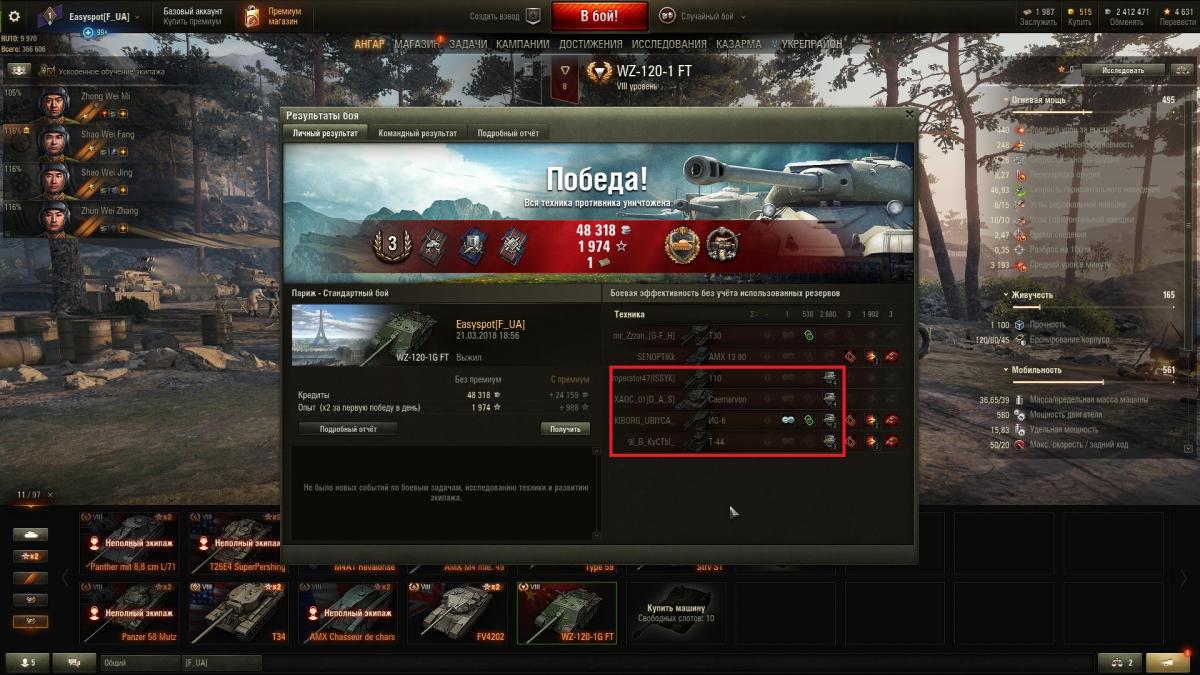Click the barracks crew icon above crew list
This screenshot has width=1200, height=675.
click(x=19, y=70)
